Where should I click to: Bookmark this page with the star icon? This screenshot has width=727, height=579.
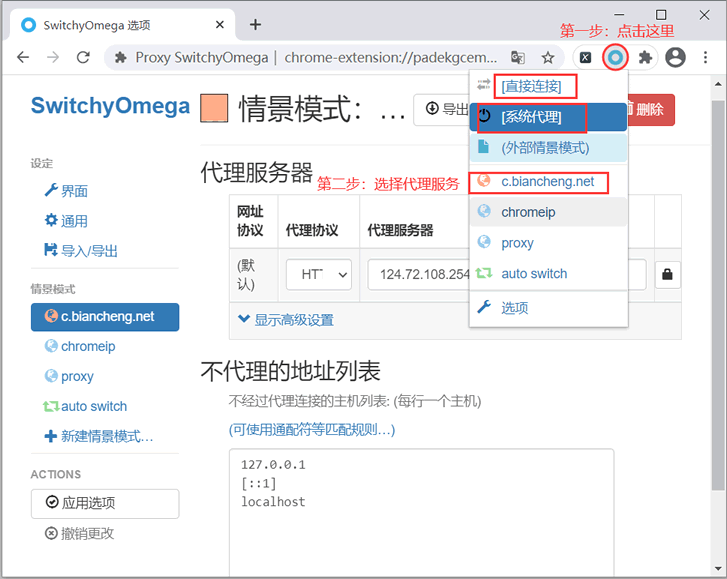548,58
